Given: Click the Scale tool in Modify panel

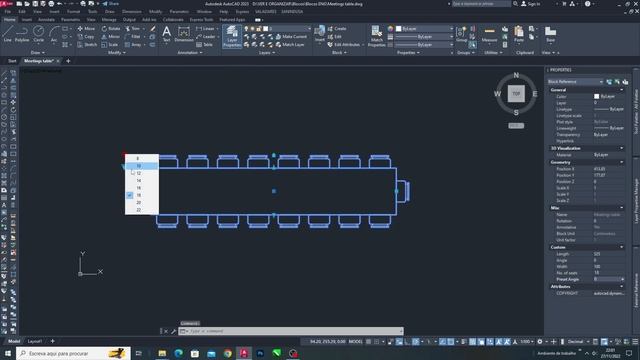Looking at the screenshot, I should [x=109, y=44].
